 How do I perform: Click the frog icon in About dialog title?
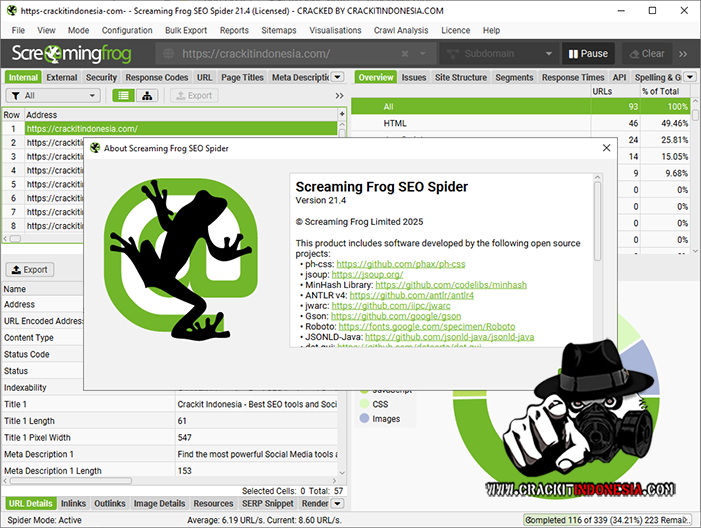[94, 148]
